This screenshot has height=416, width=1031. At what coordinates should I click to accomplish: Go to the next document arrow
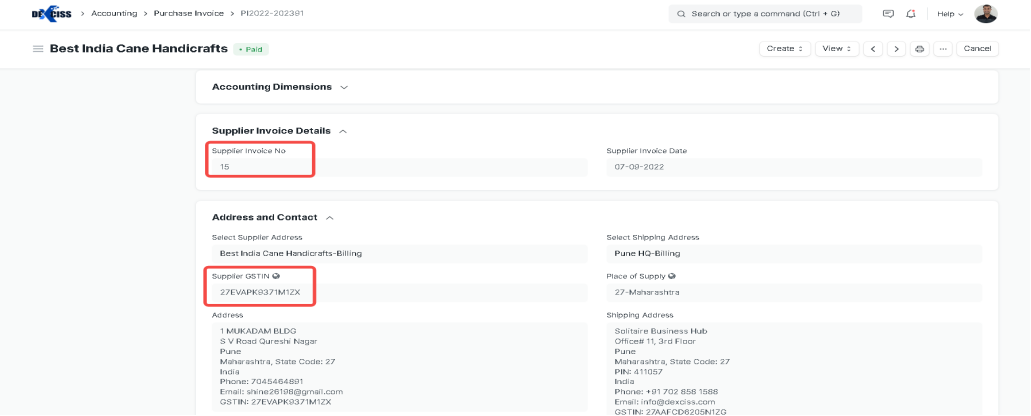896,49
